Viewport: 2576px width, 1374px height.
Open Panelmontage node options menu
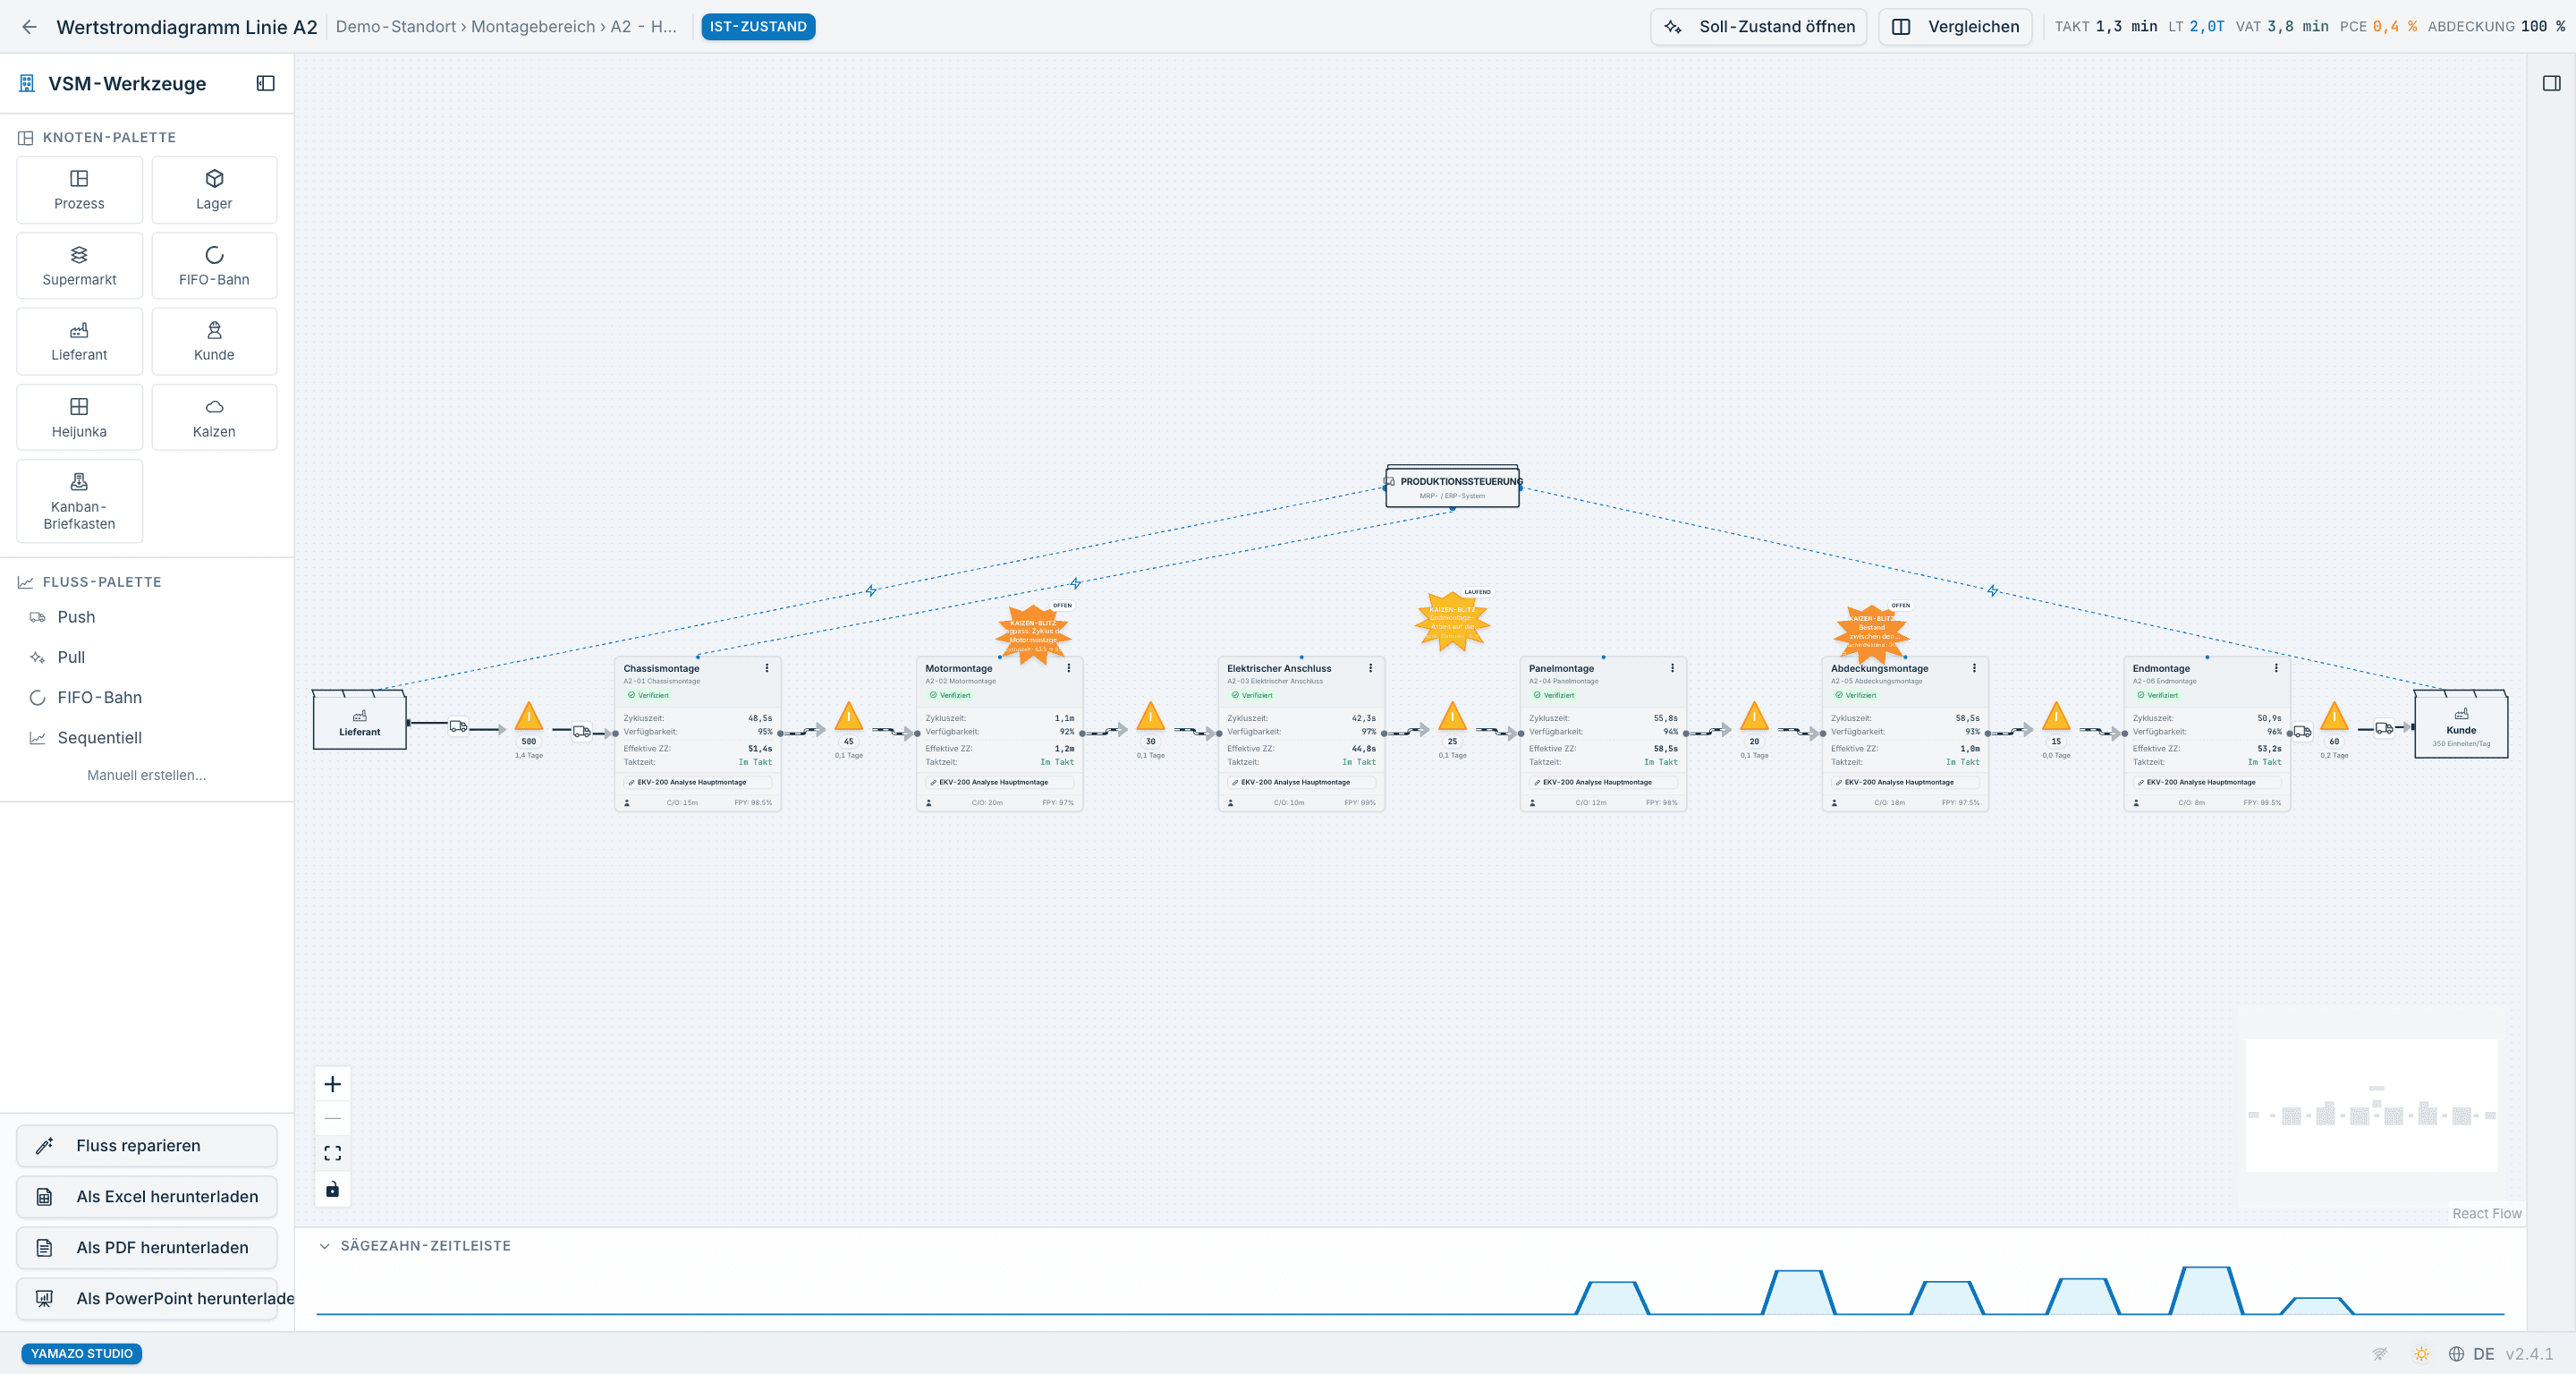1673,669
